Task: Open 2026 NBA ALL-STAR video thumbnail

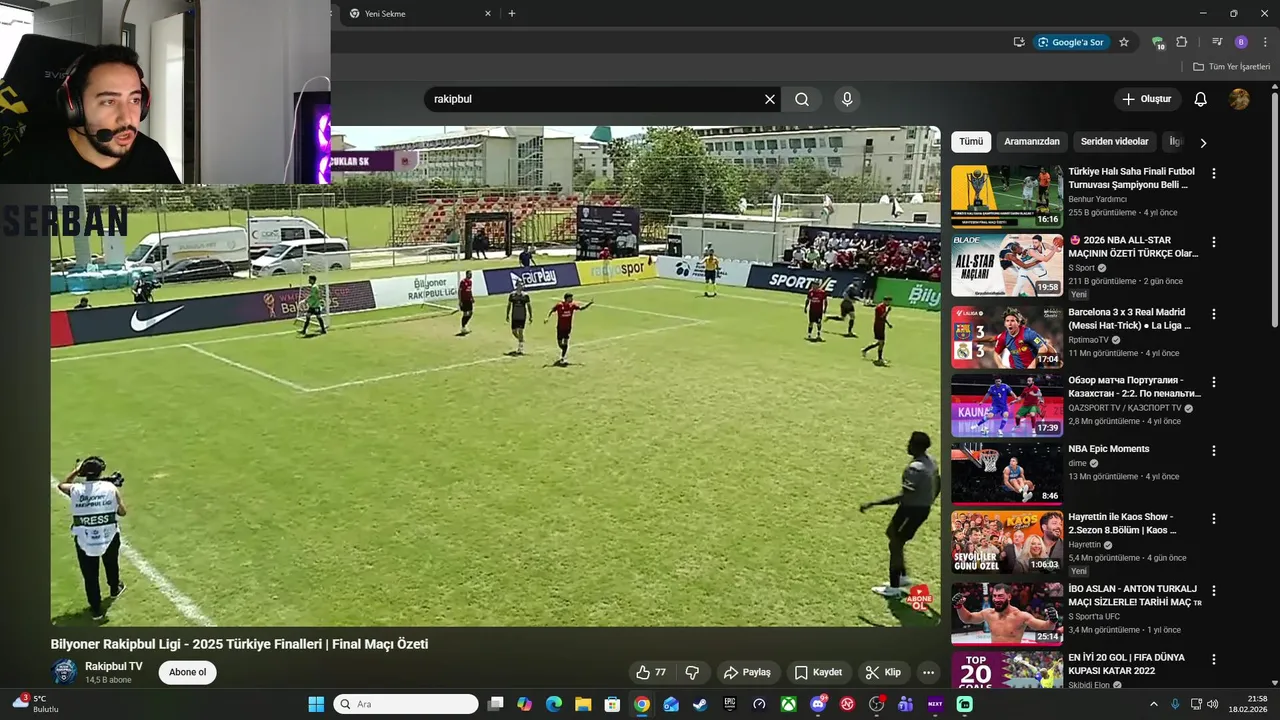Action: point(1007,265)
